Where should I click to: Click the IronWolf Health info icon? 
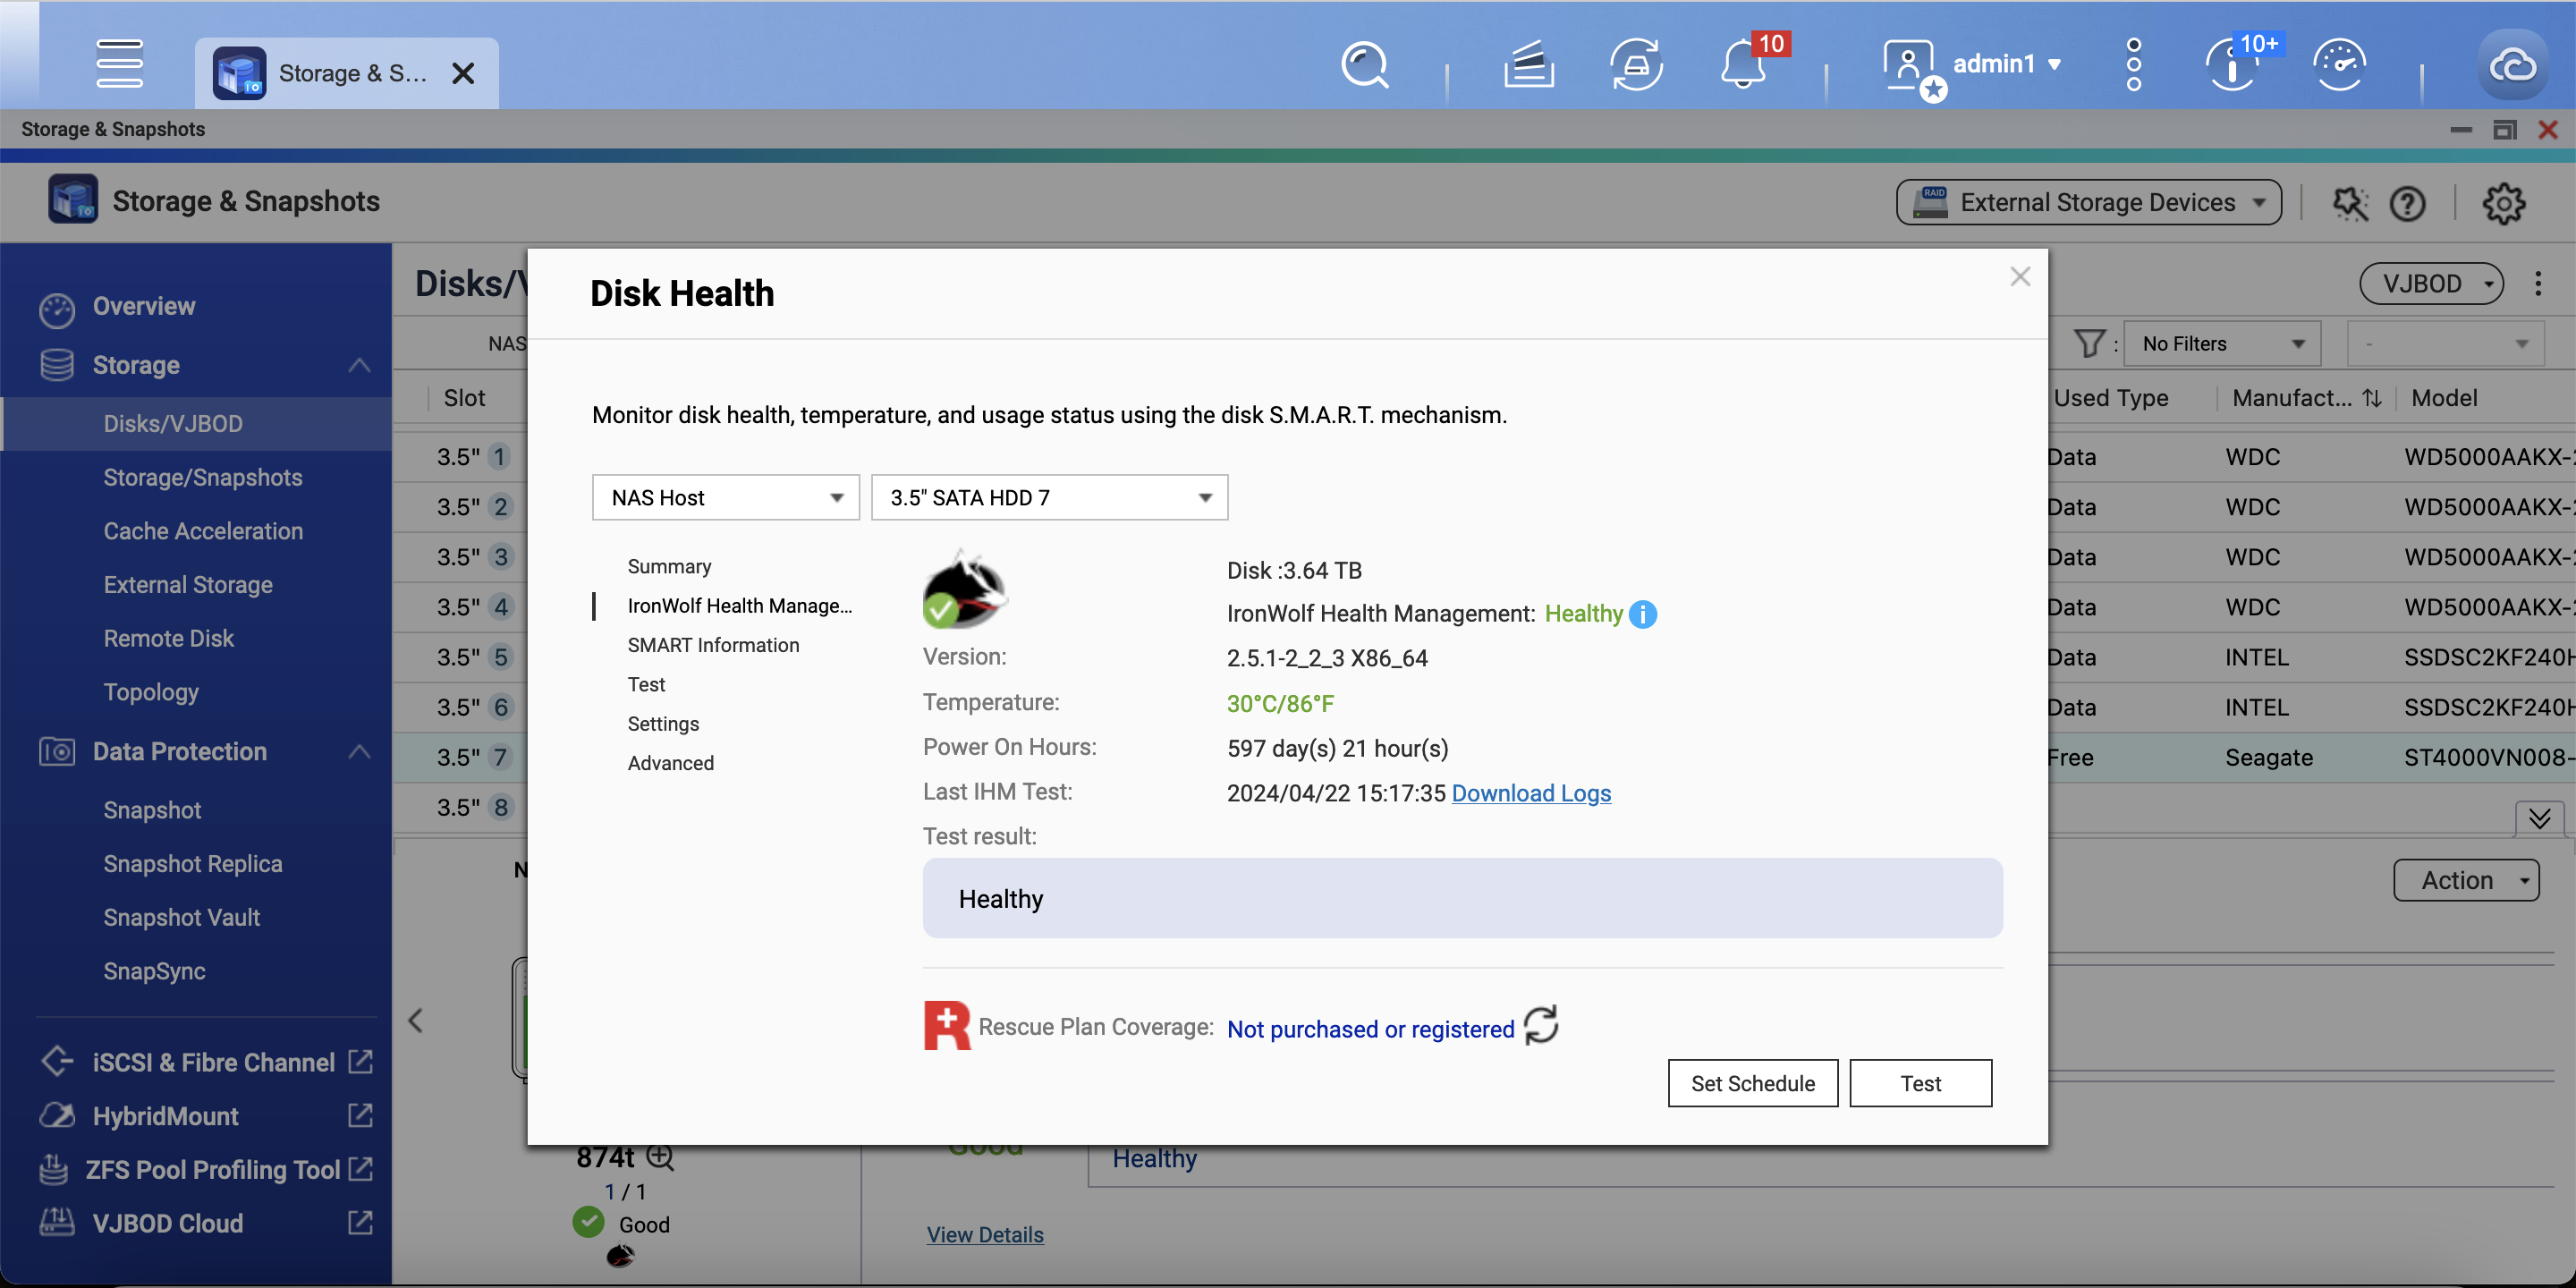click(1642, 614)
